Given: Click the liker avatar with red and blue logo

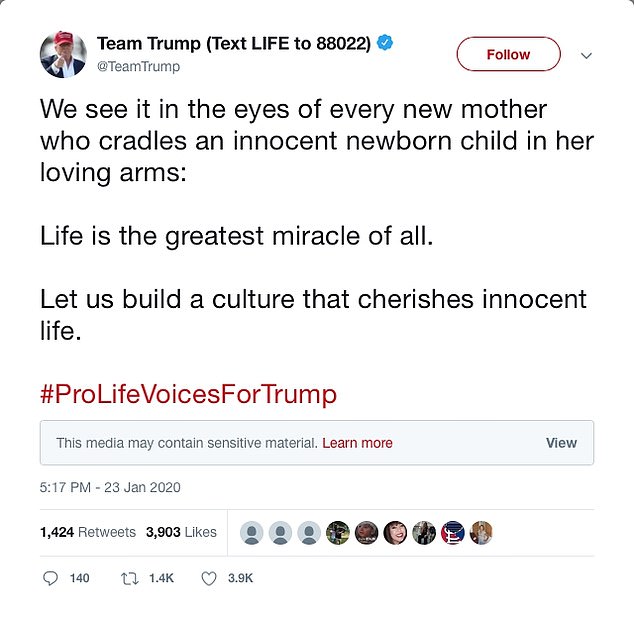Looking at the screenshot, I should [453, 532].
